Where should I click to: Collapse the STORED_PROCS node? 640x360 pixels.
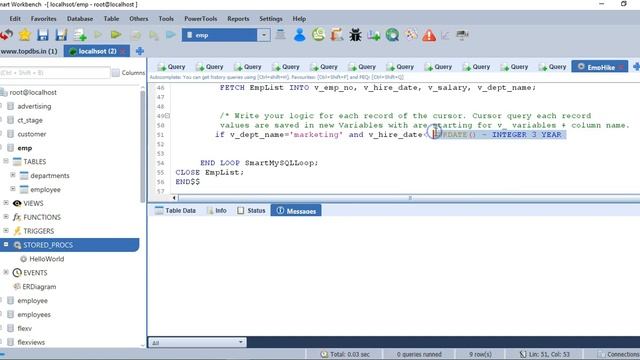click(x=6, y=244)
